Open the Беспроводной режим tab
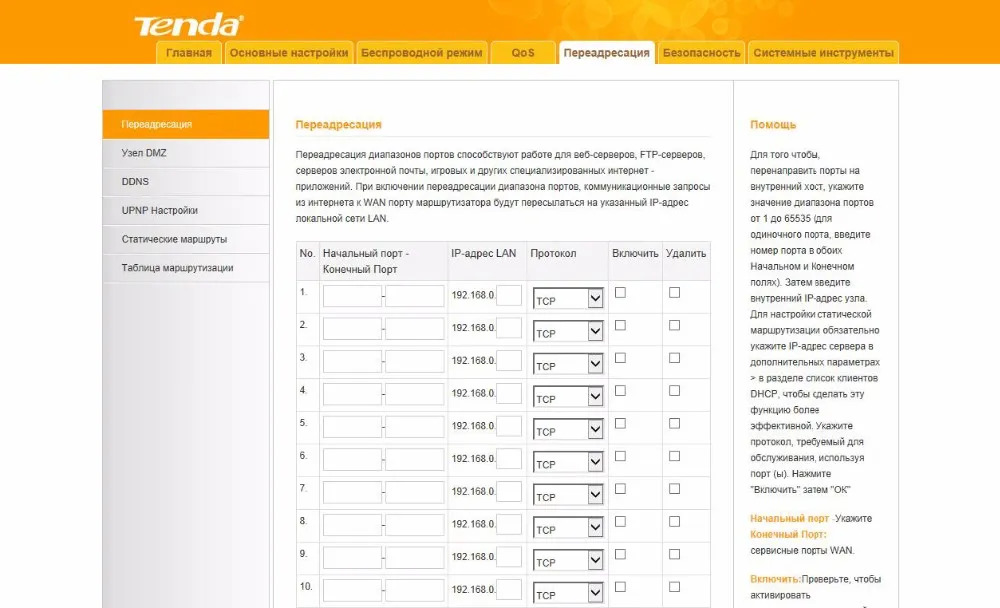Image resolution: width=1000 pixels, height=608 pixels. [422, 53]
